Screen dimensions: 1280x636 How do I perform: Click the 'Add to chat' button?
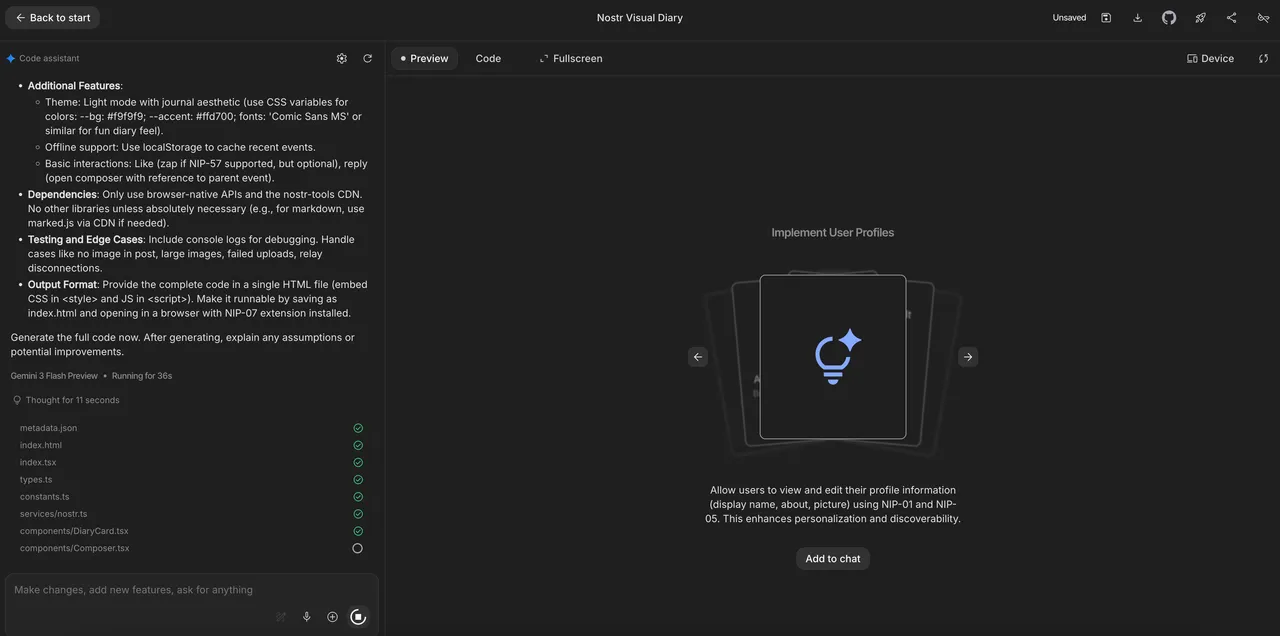(x=832, y=559)
